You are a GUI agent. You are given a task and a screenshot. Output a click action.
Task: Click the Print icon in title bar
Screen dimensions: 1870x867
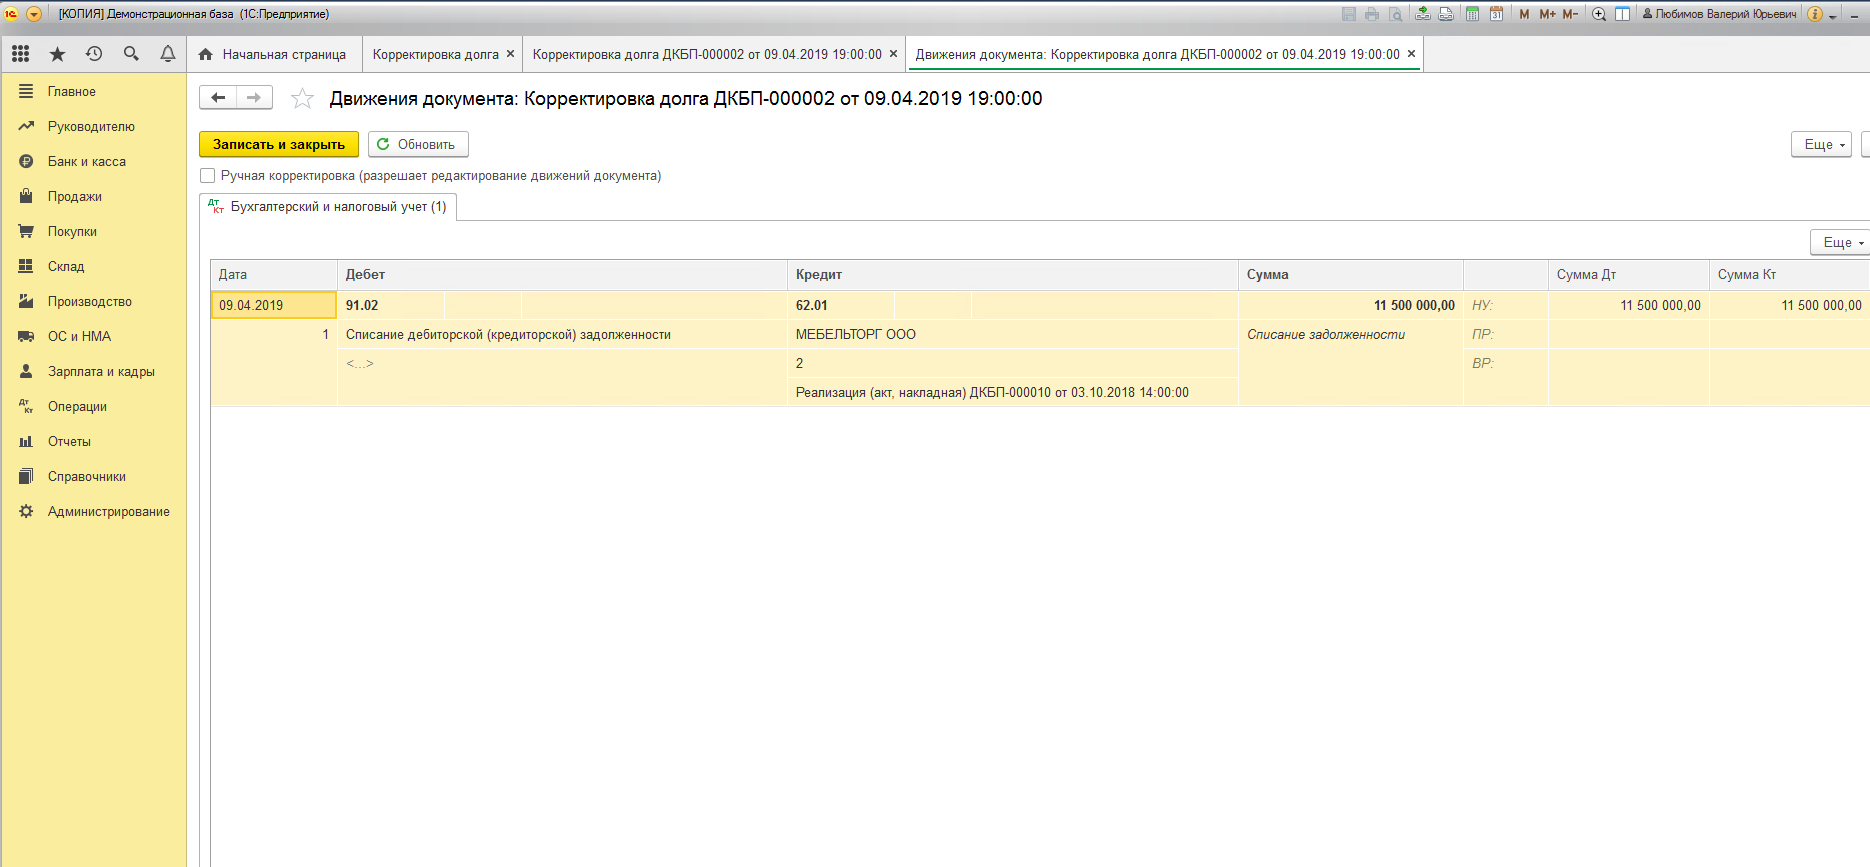click(x=1372, y=14)
